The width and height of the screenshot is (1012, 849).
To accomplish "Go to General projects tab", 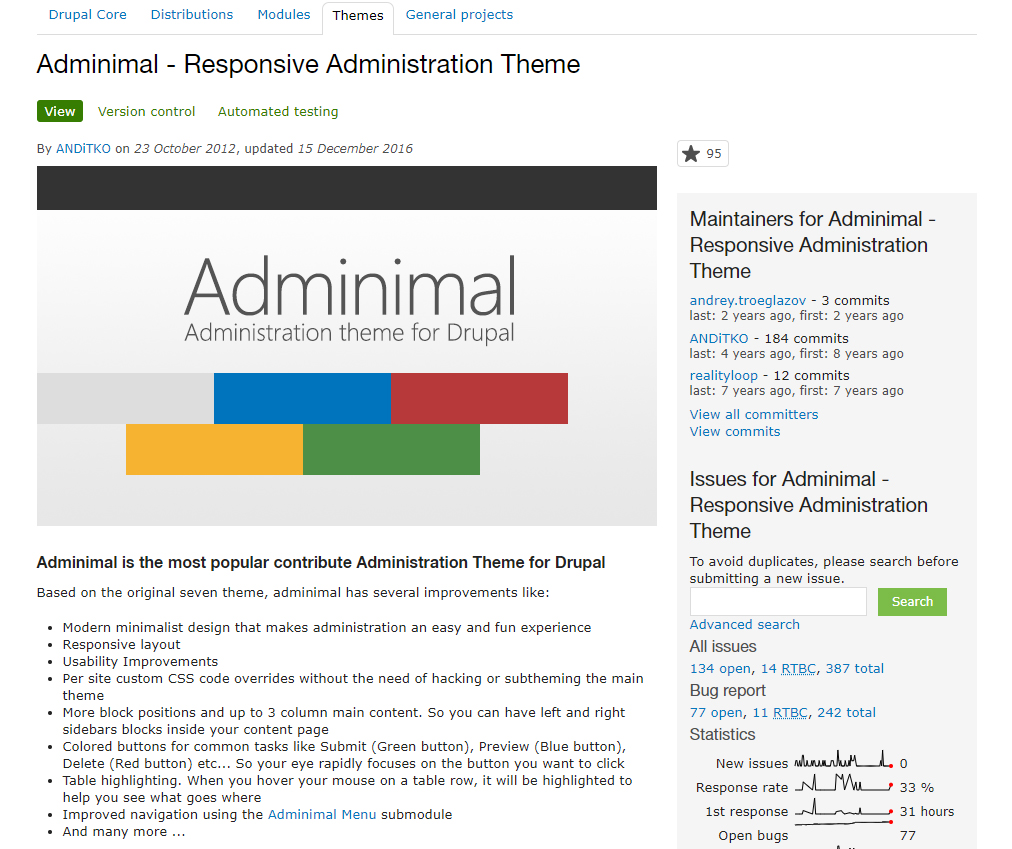I will tap(459, 15).
